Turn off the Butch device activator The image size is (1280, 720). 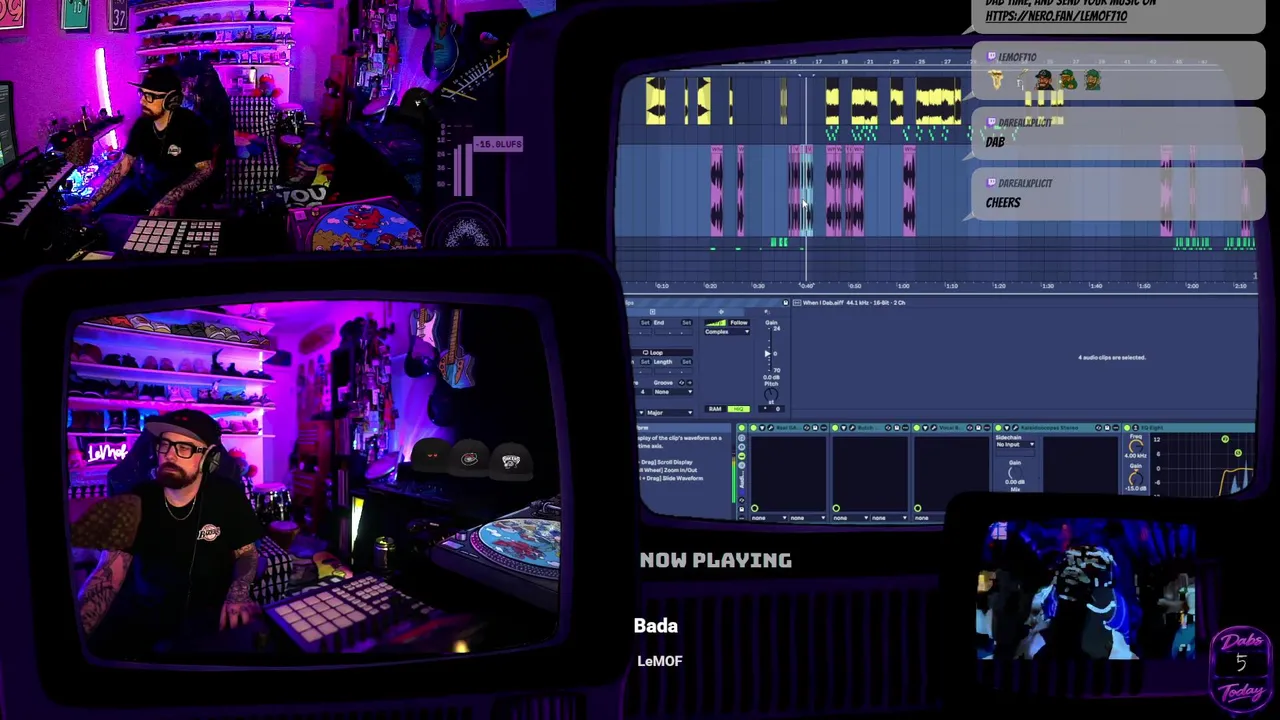835,428
